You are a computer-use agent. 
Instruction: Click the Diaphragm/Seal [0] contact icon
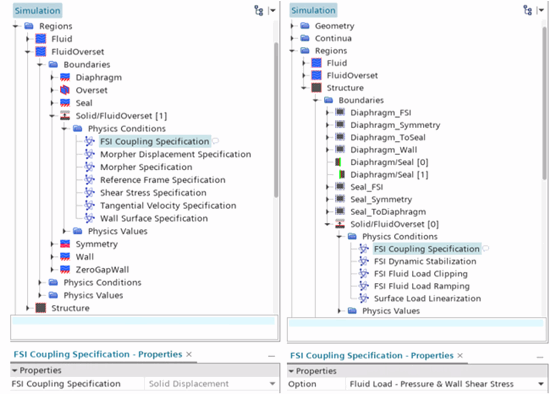pyautogui.click(x=339, y=162)
